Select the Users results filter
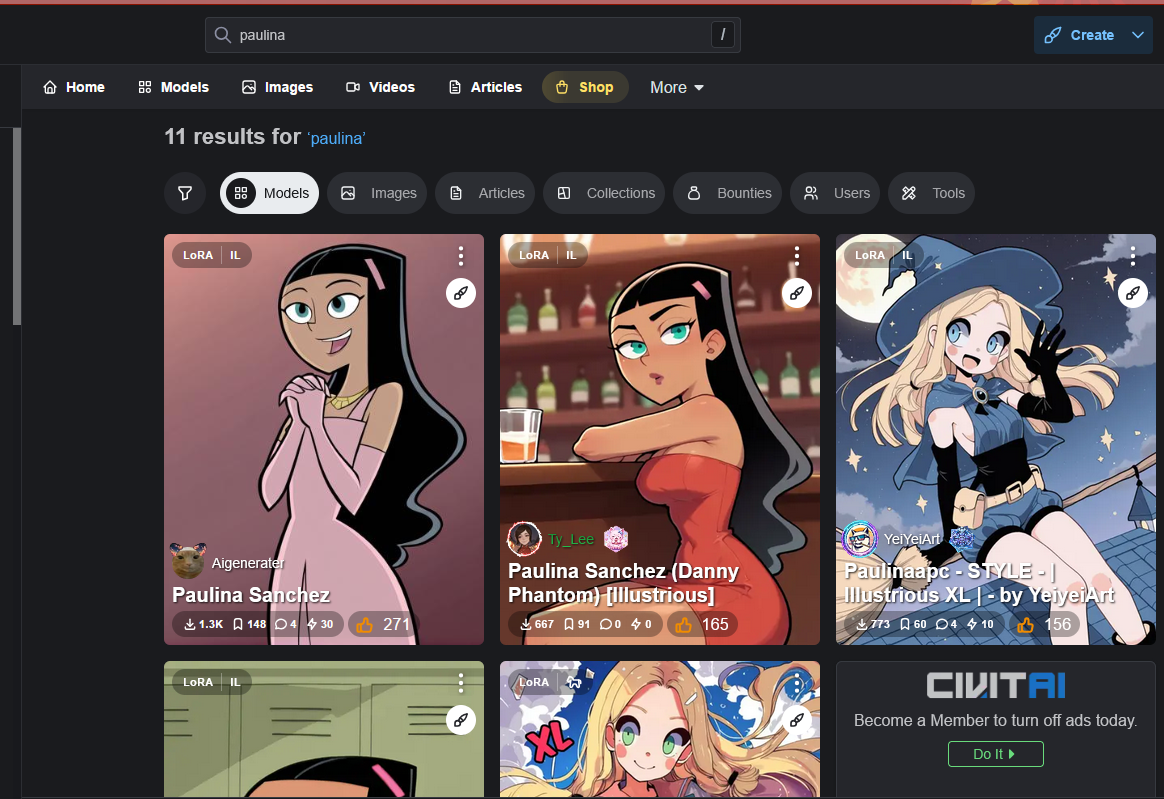1164x799 pixels. coord(835,193)
